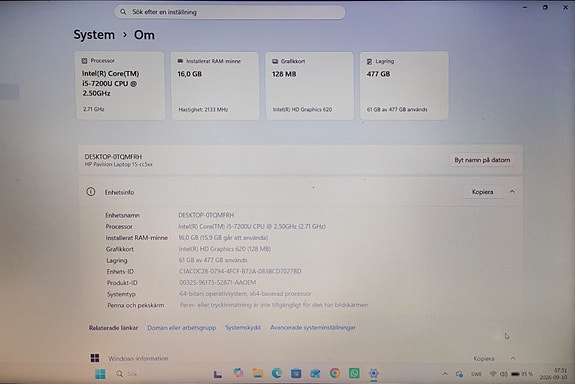Viewport: 575px width, 384px height.
Task: Click Byt namn på datorn button
Action: click(x=482, y=160)
